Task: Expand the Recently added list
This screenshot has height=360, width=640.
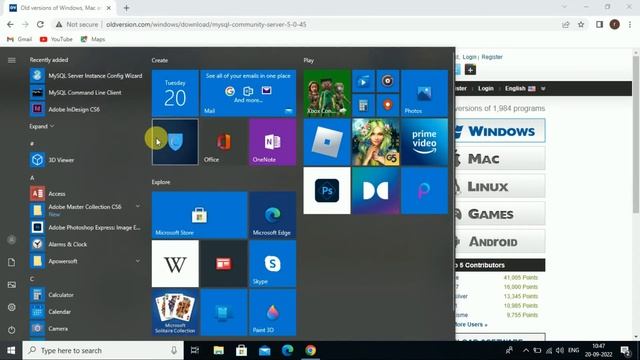Action: [42, 127]
